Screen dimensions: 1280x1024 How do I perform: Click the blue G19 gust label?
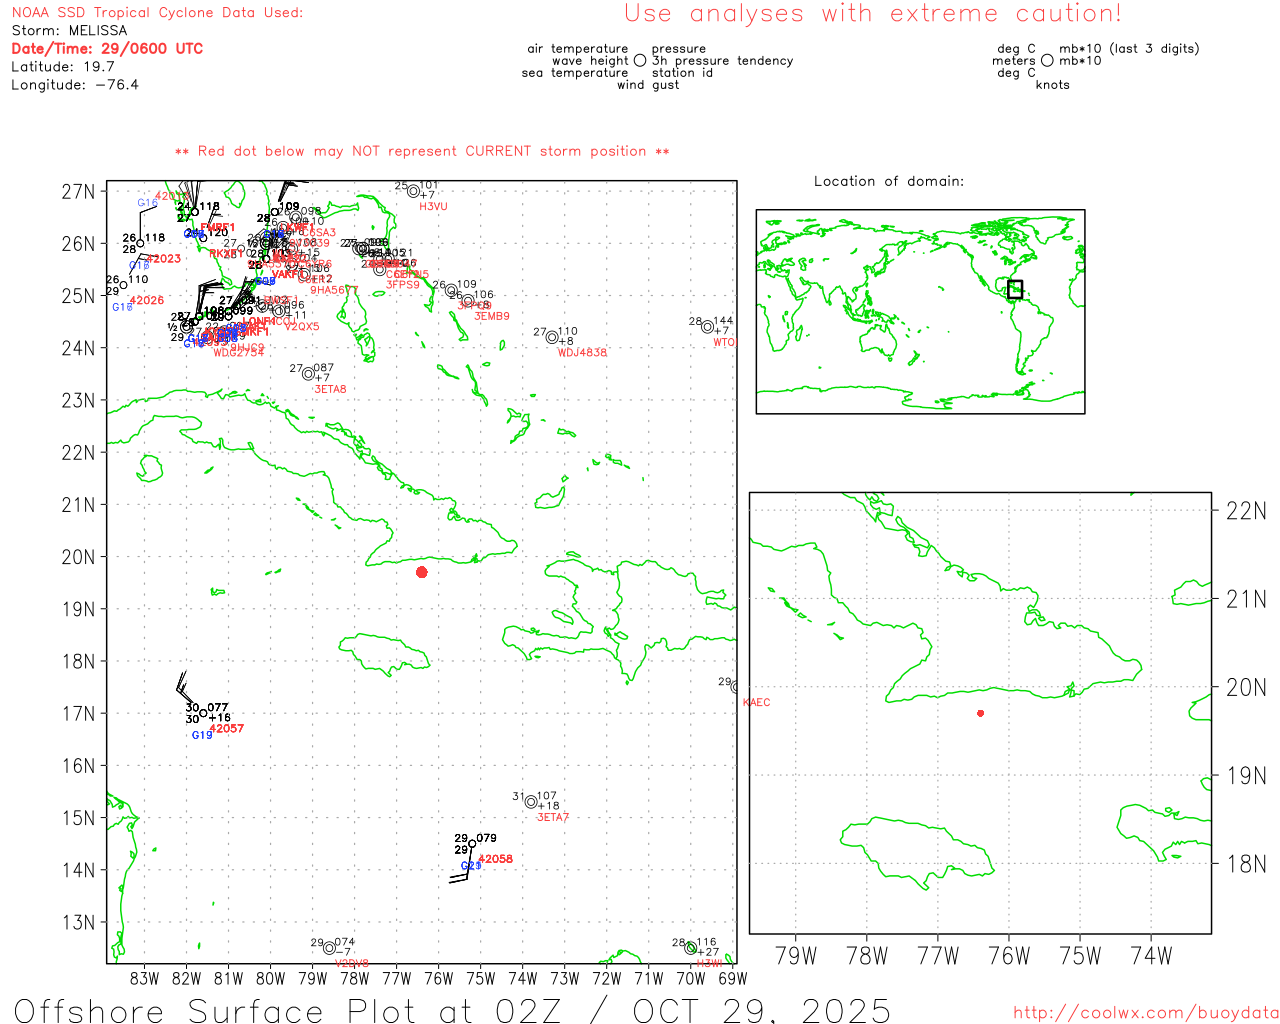pyautogui.click(x=202, y=735)
